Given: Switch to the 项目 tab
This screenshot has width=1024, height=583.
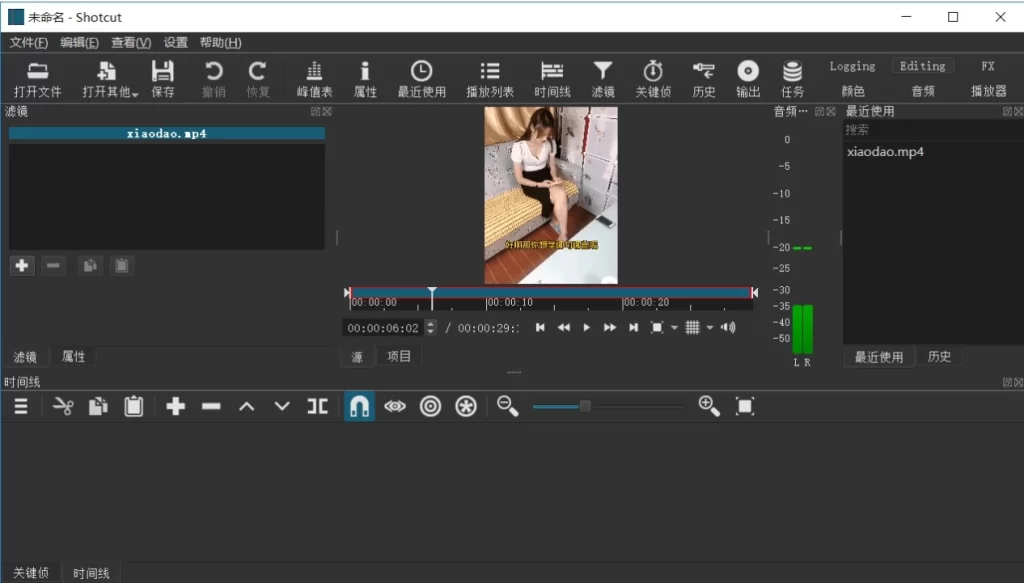Looking at the screenshot, I should (x=399, y=356).
